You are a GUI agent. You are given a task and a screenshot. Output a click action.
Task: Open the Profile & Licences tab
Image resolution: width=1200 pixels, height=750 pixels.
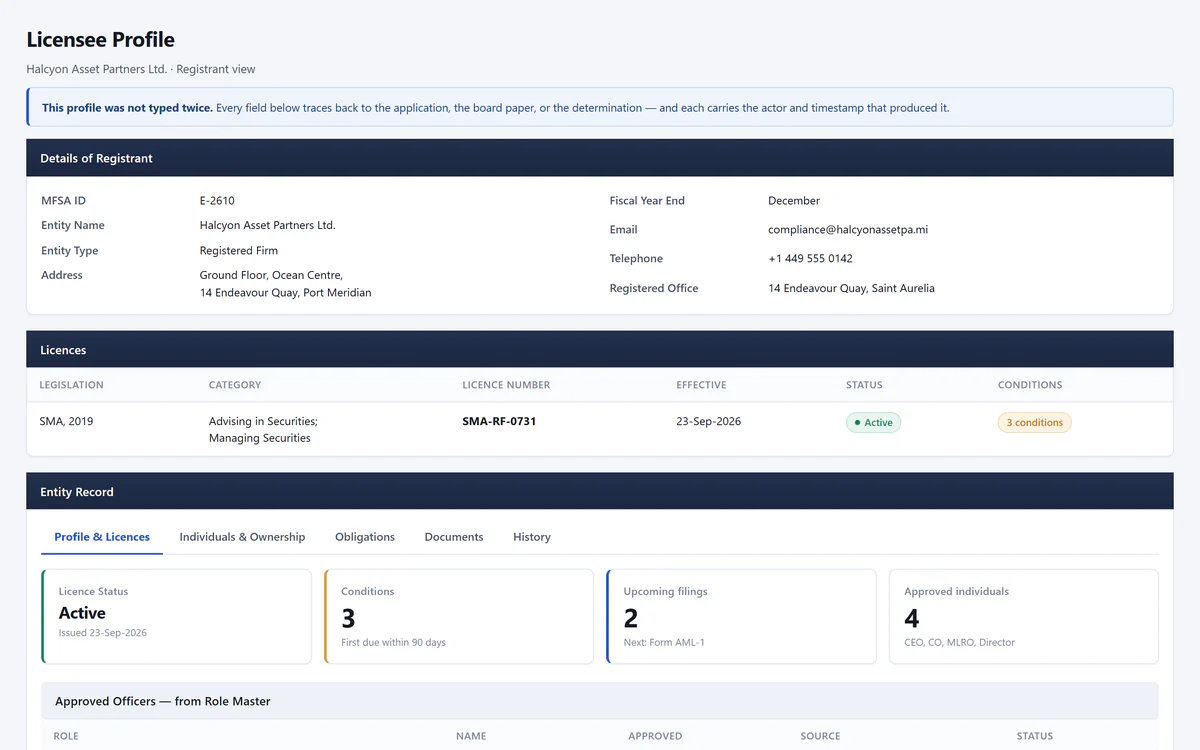[x=102, y=537]
